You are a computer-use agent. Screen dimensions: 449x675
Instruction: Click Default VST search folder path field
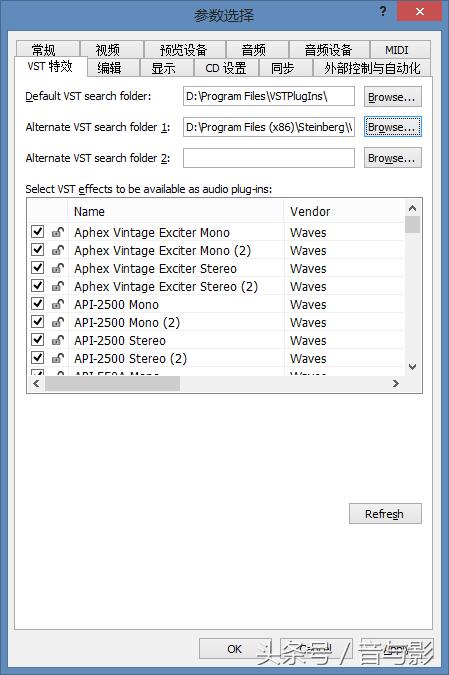tap(269, 96)
